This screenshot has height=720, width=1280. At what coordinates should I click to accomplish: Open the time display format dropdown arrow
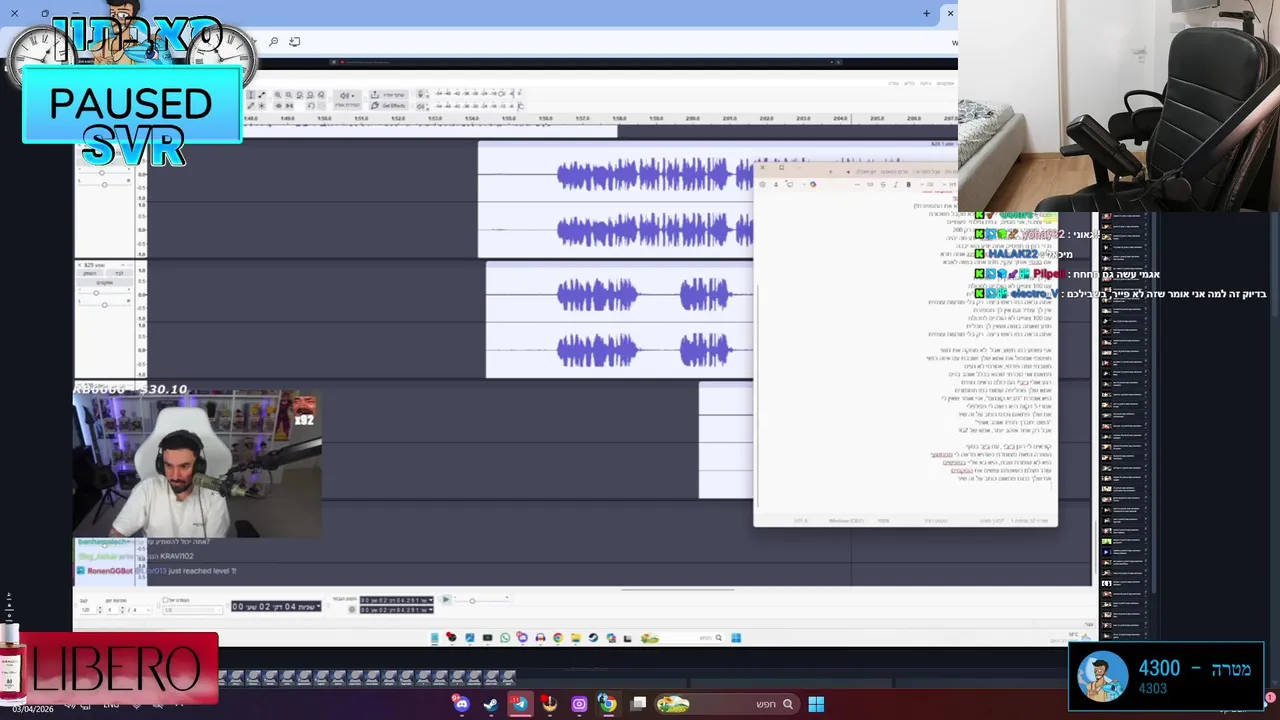(x=319, y=606)
